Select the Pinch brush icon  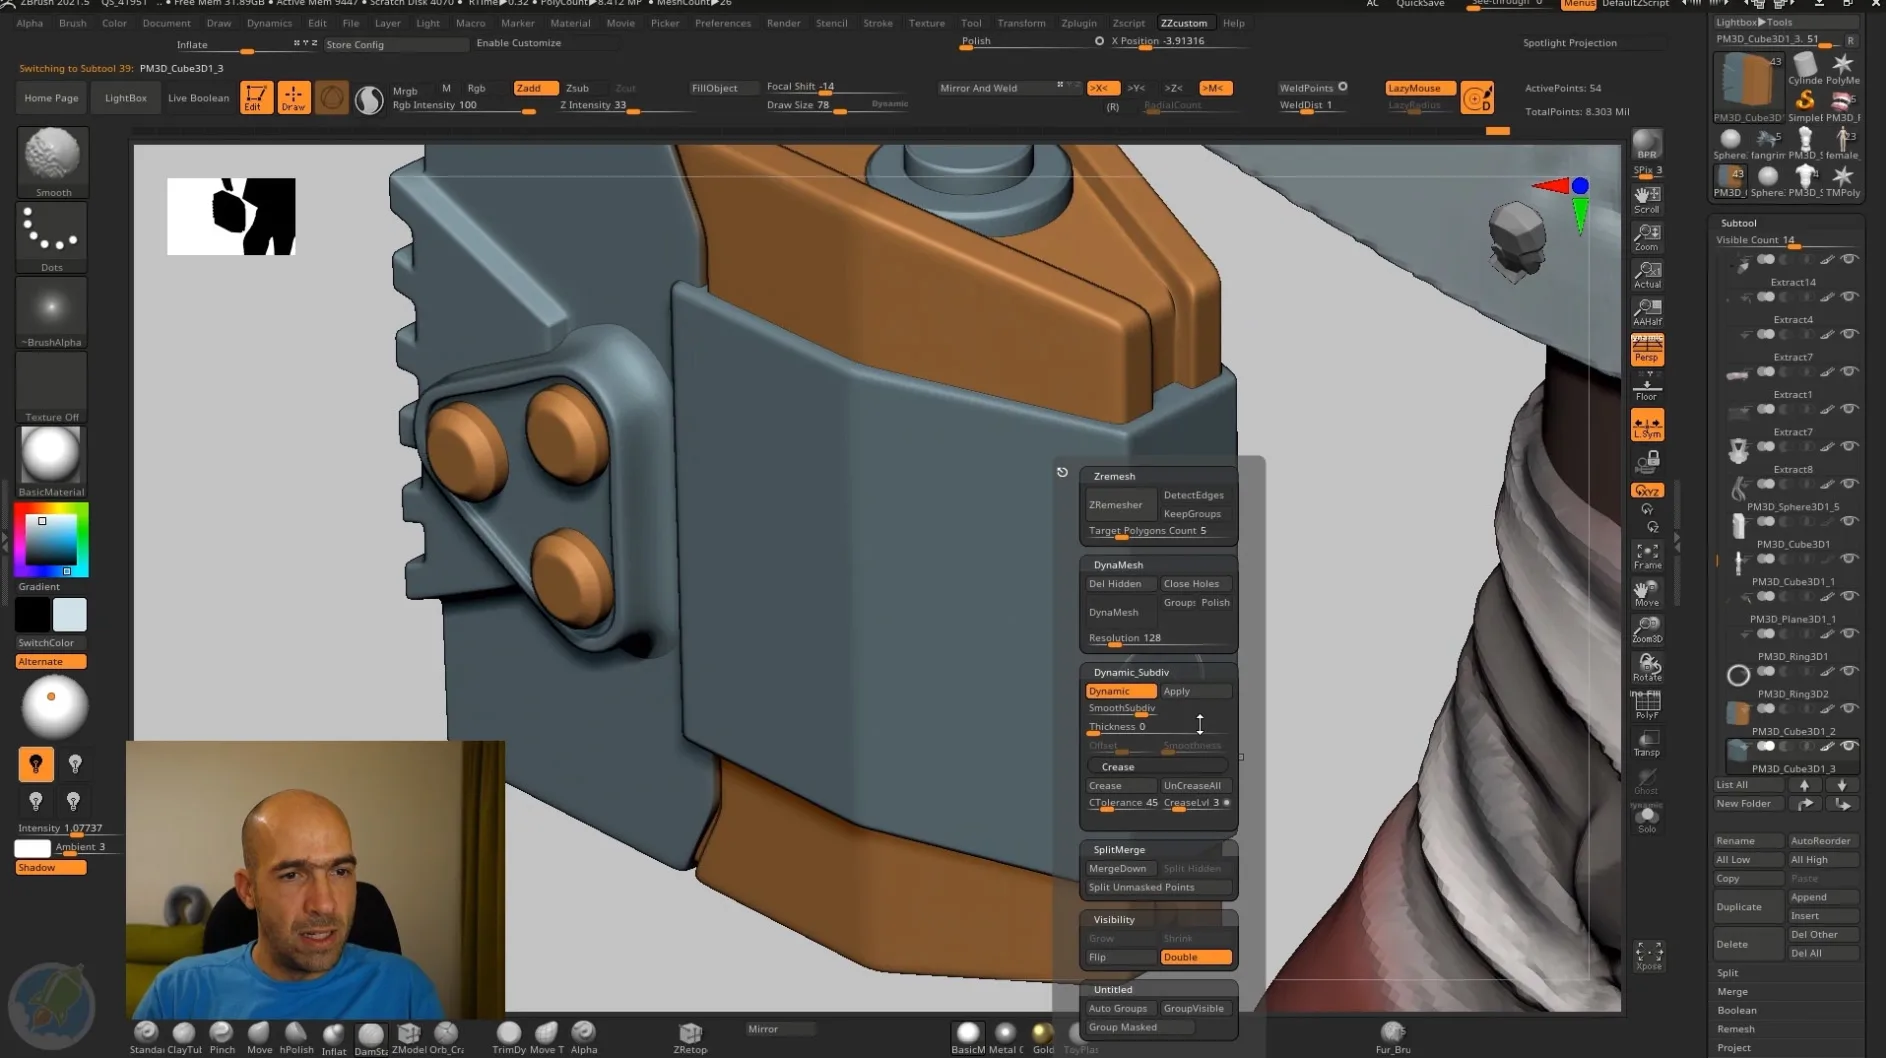point(222,1037)
